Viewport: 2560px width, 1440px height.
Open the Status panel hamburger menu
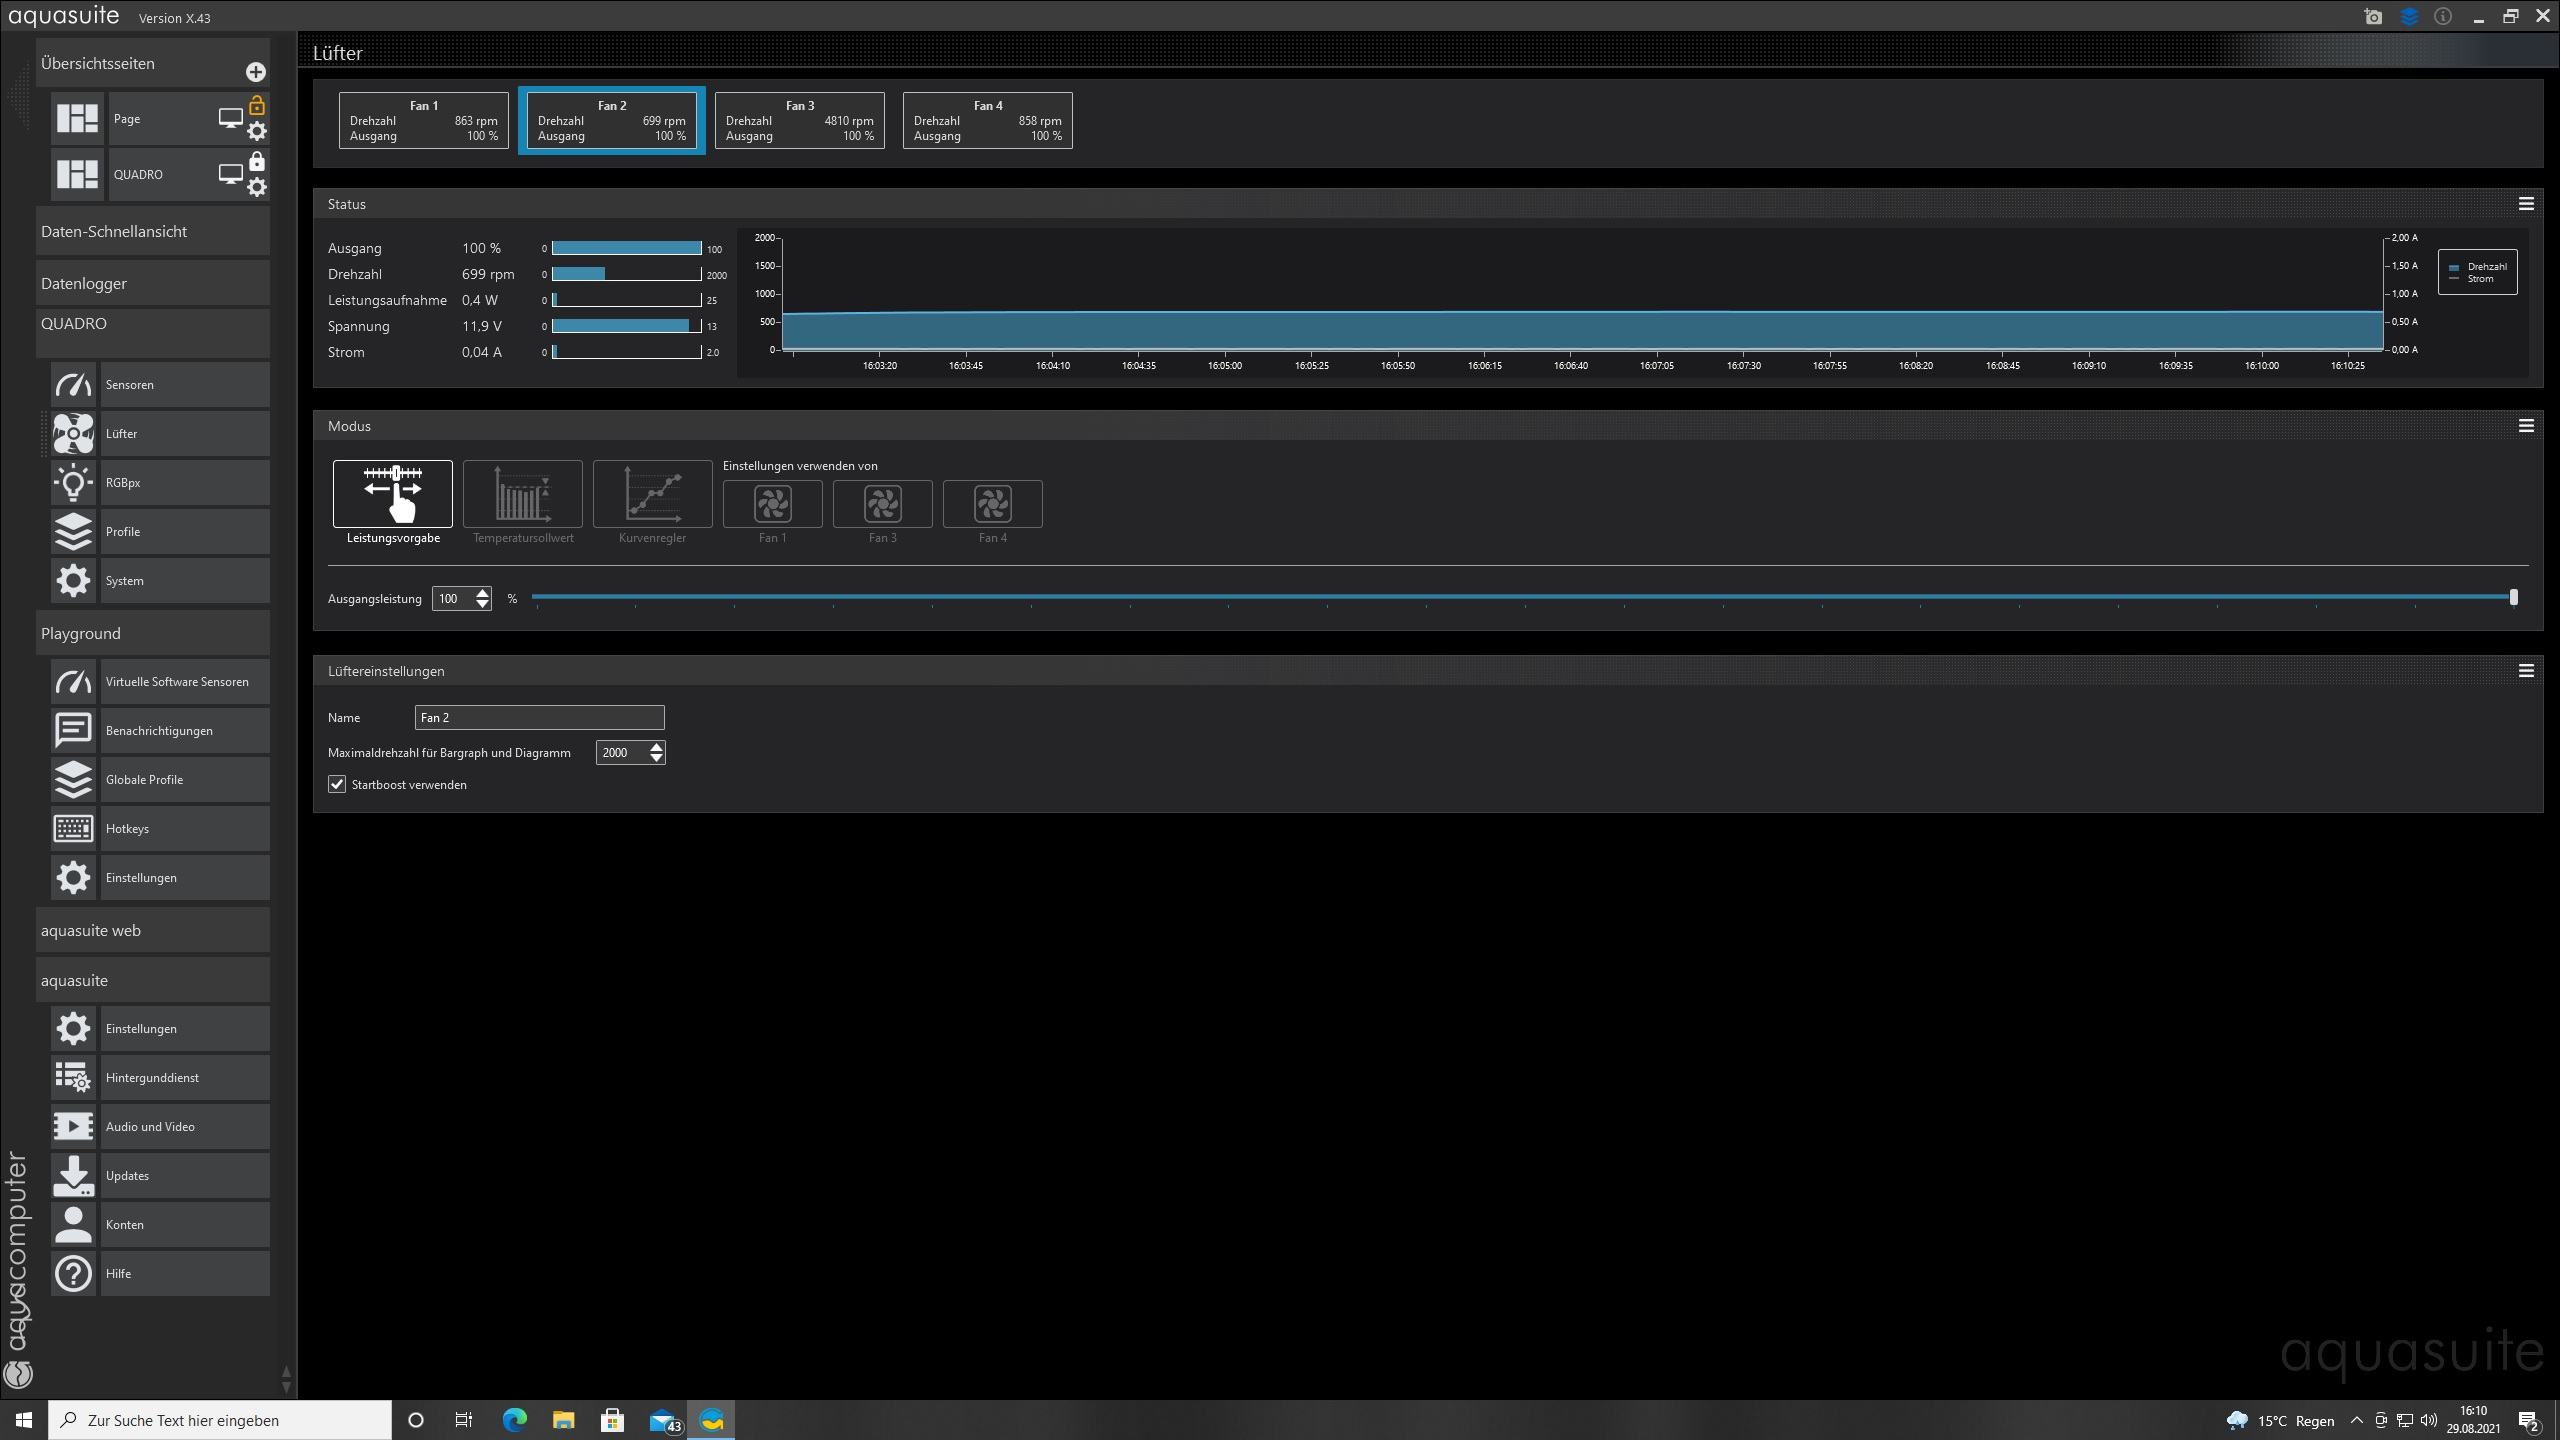pos(2526,204)
